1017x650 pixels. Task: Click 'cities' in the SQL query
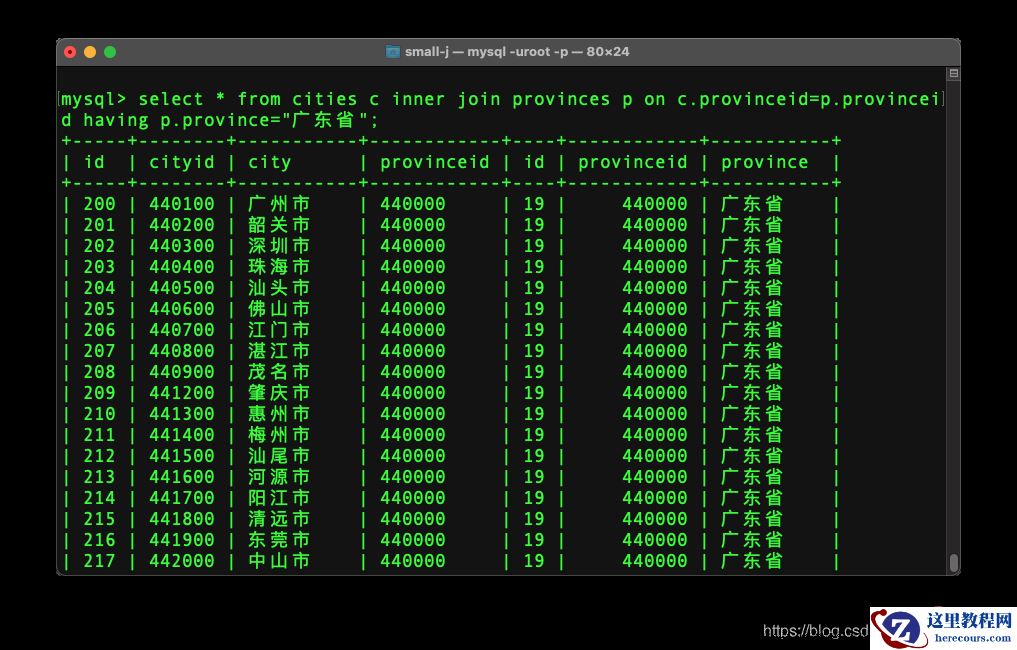324,99
